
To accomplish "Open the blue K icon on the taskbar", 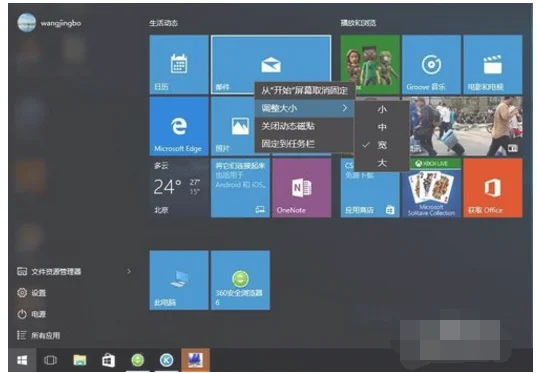I will click(x=166, y=360).
